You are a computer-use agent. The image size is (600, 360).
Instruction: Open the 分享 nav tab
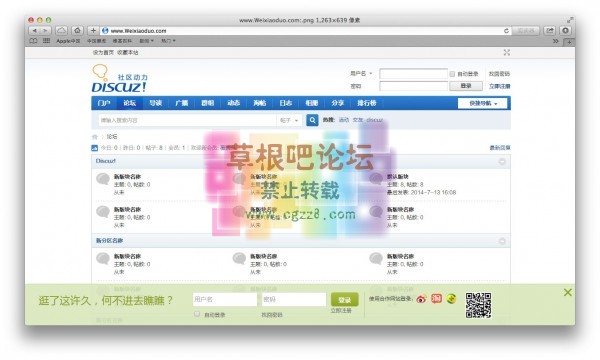(338, 103)
